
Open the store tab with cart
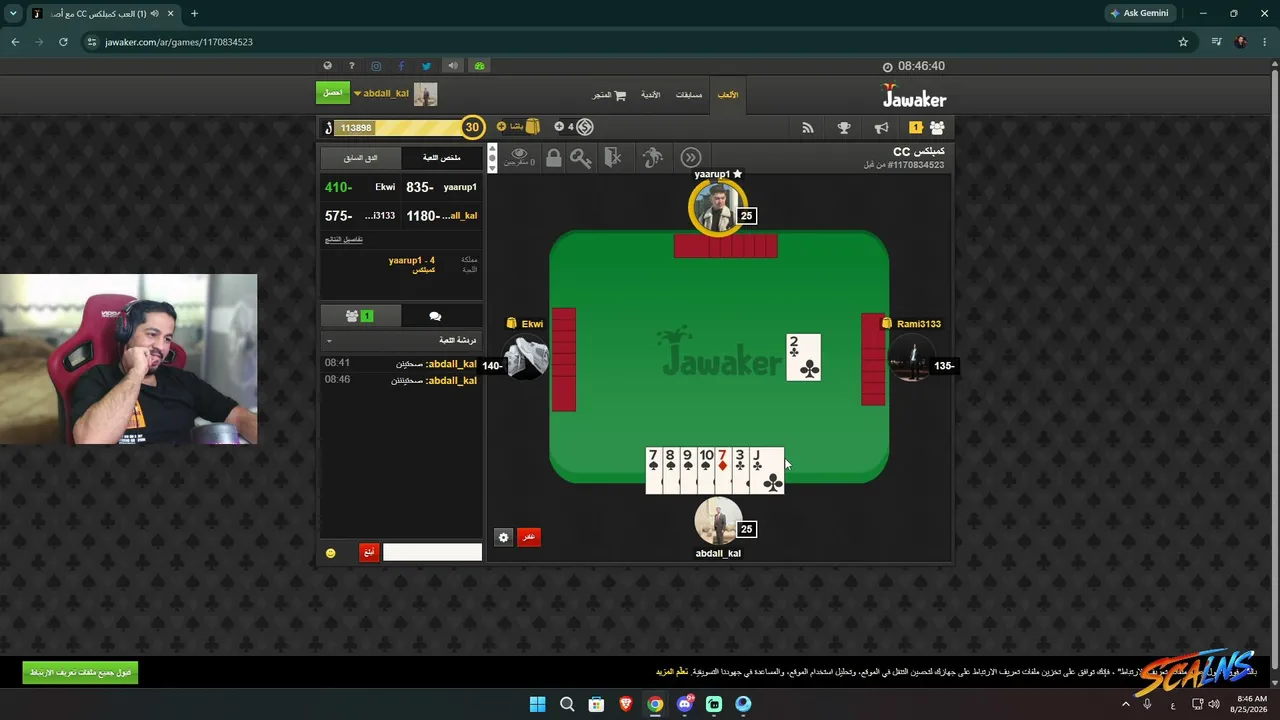tap(609, 95)
